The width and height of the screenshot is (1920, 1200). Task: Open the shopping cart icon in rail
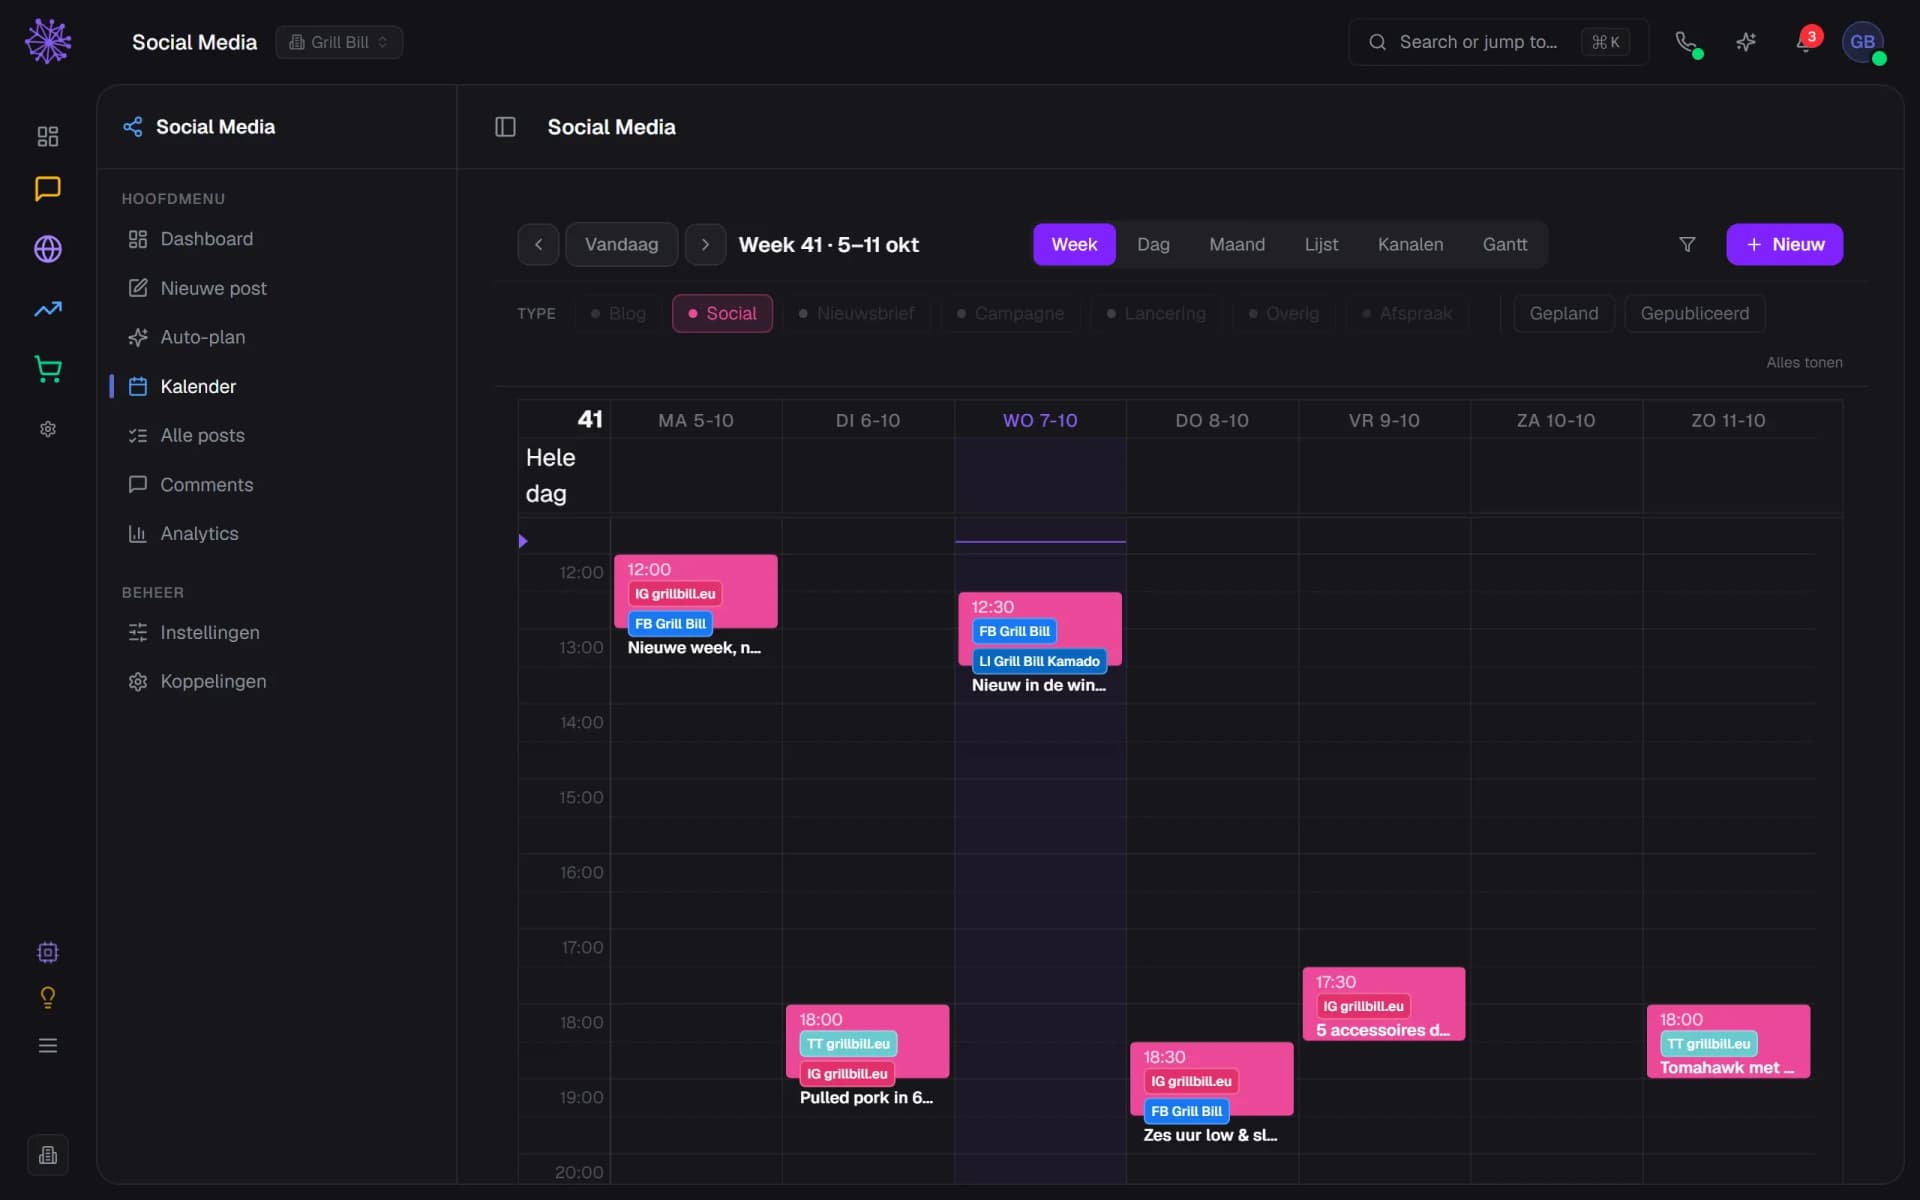[x=48, y=369]
